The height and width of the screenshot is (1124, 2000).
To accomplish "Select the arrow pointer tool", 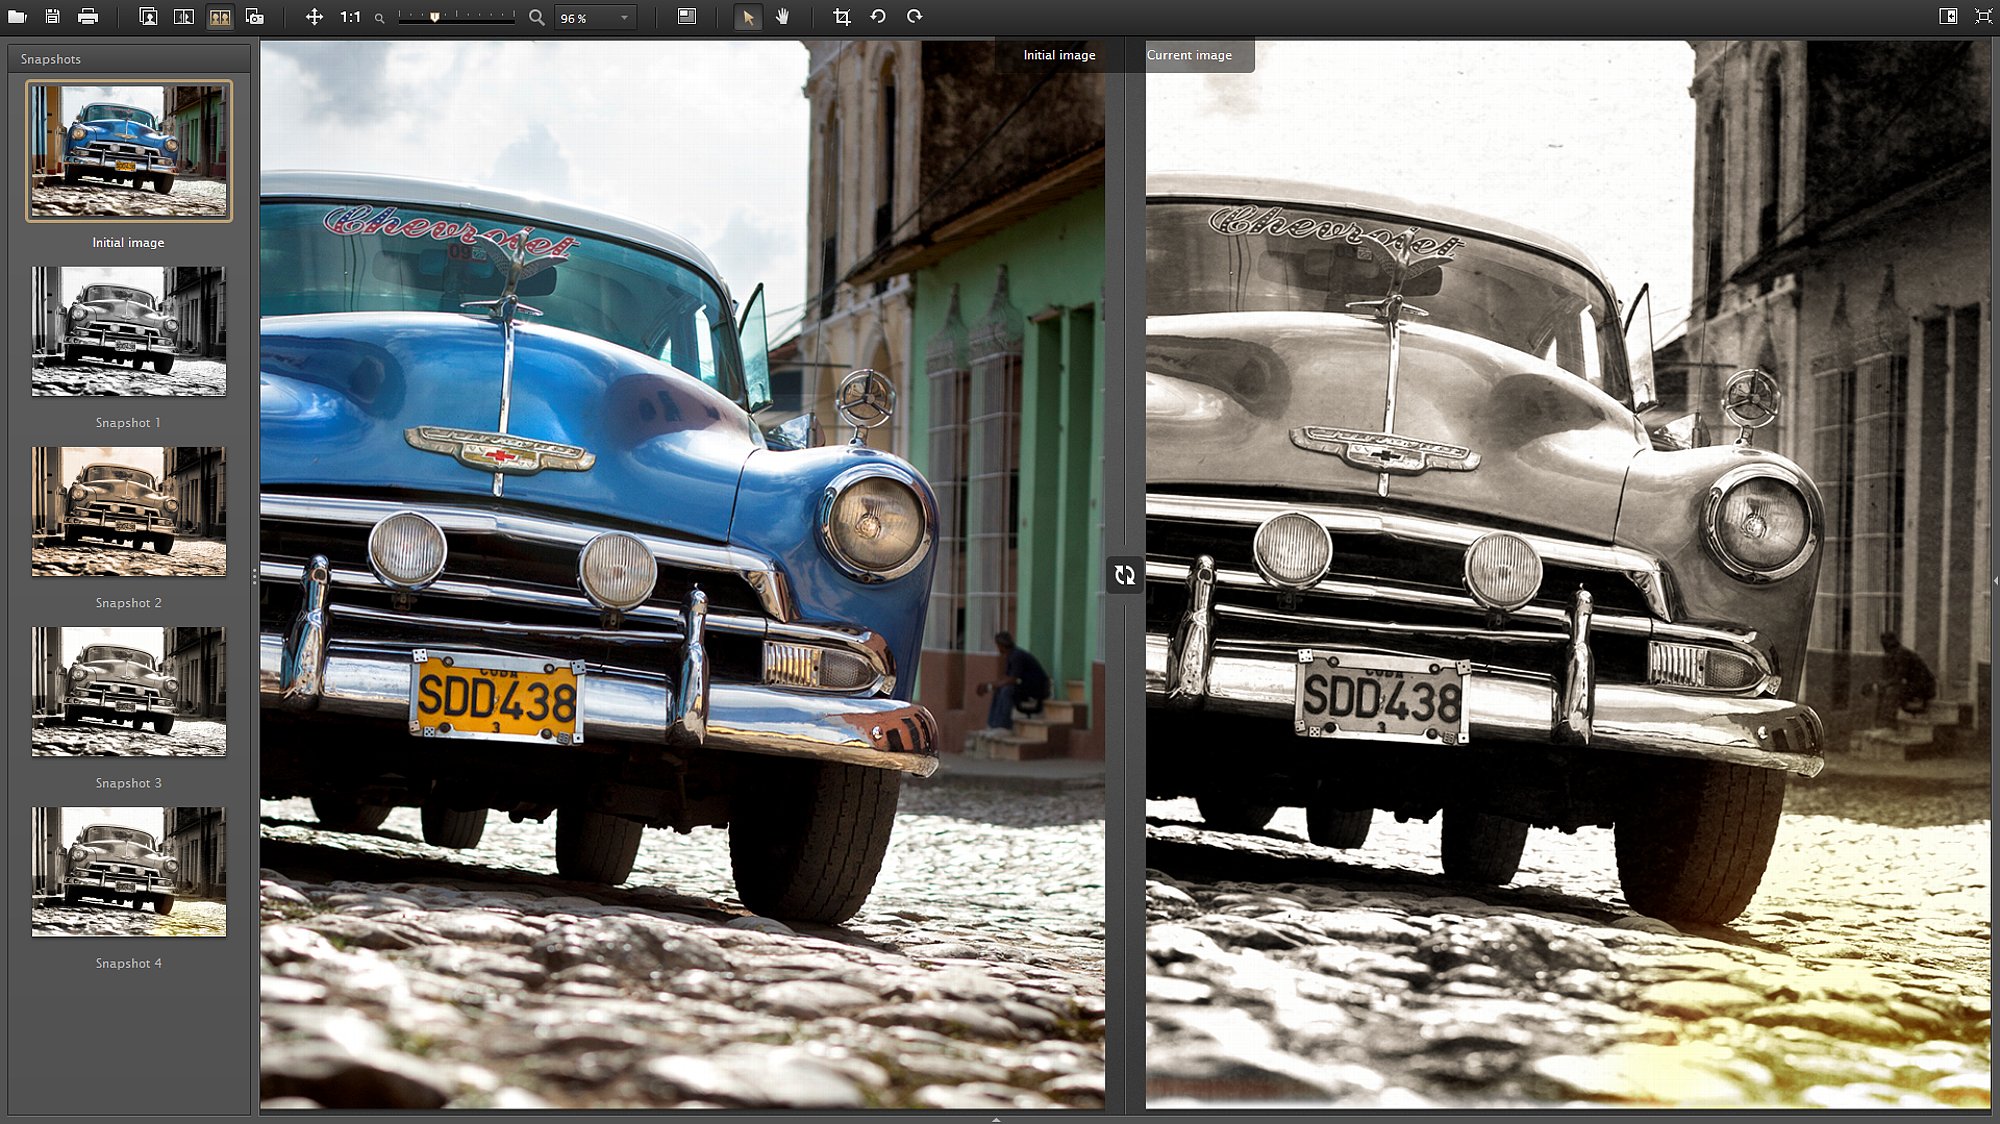I will [x=747, y=17].
